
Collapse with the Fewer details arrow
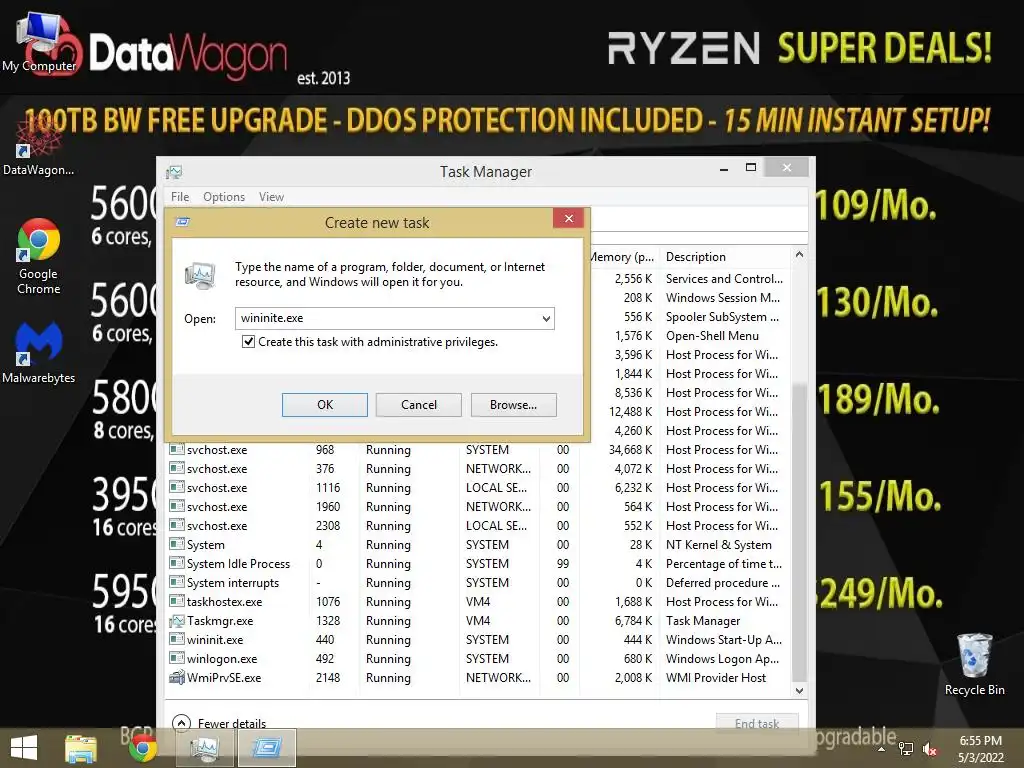click(181, 722)
